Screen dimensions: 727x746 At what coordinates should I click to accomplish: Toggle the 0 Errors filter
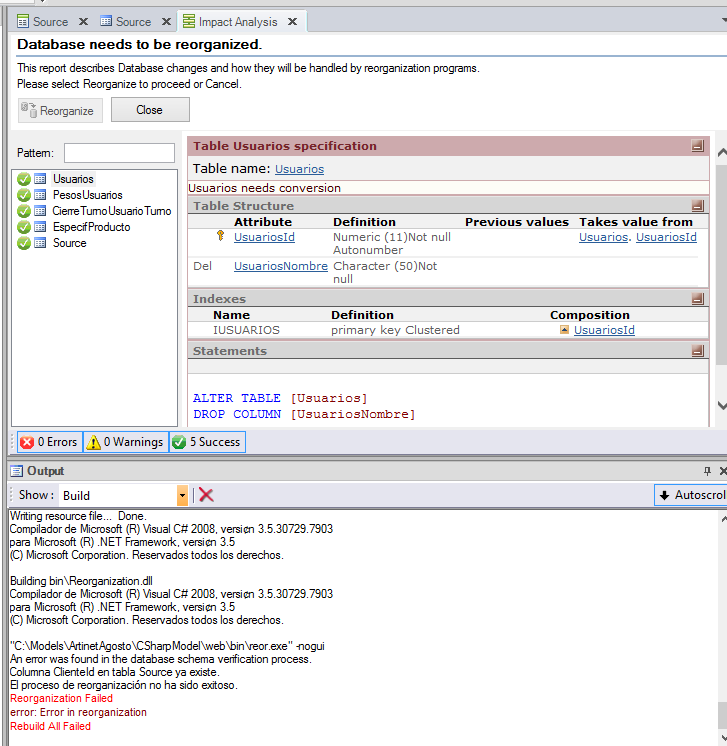click(x=49, y=442)
